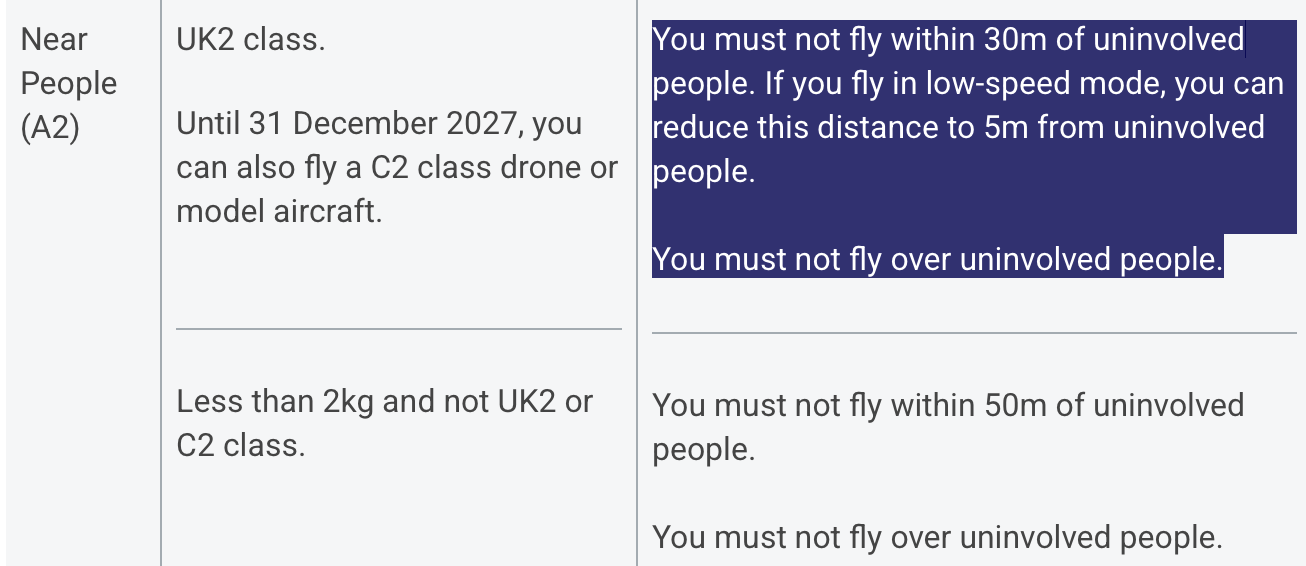The height and width of the screenshot is (566, 1306).
Task: Click the "Near People (A2)" row heading
Action: pos(68,84)
